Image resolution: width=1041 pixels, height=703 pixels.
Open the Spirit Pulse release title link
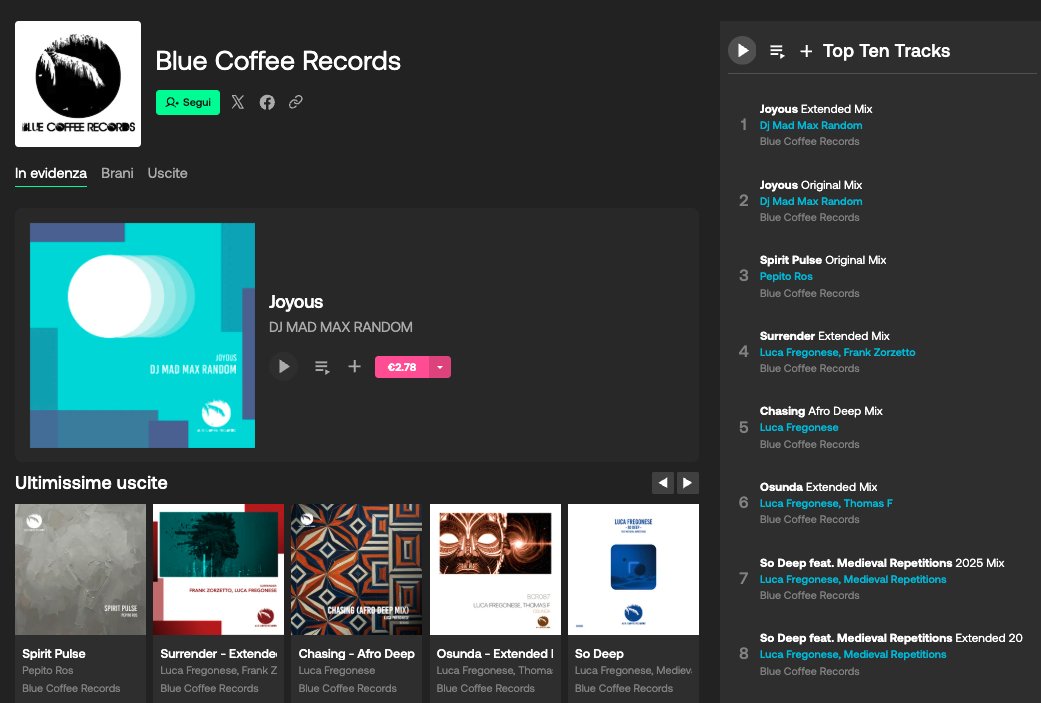[x=54, y=654]
